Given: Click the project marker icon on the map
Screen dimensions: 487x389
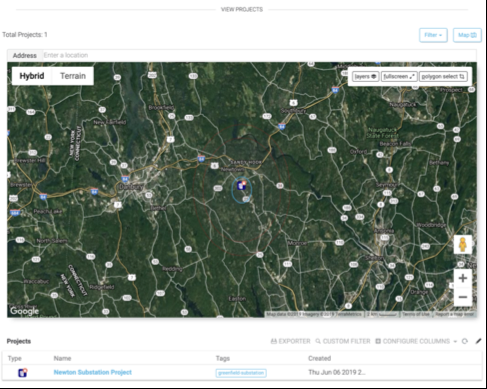Looking at the screenshot, I should [242, 185].
